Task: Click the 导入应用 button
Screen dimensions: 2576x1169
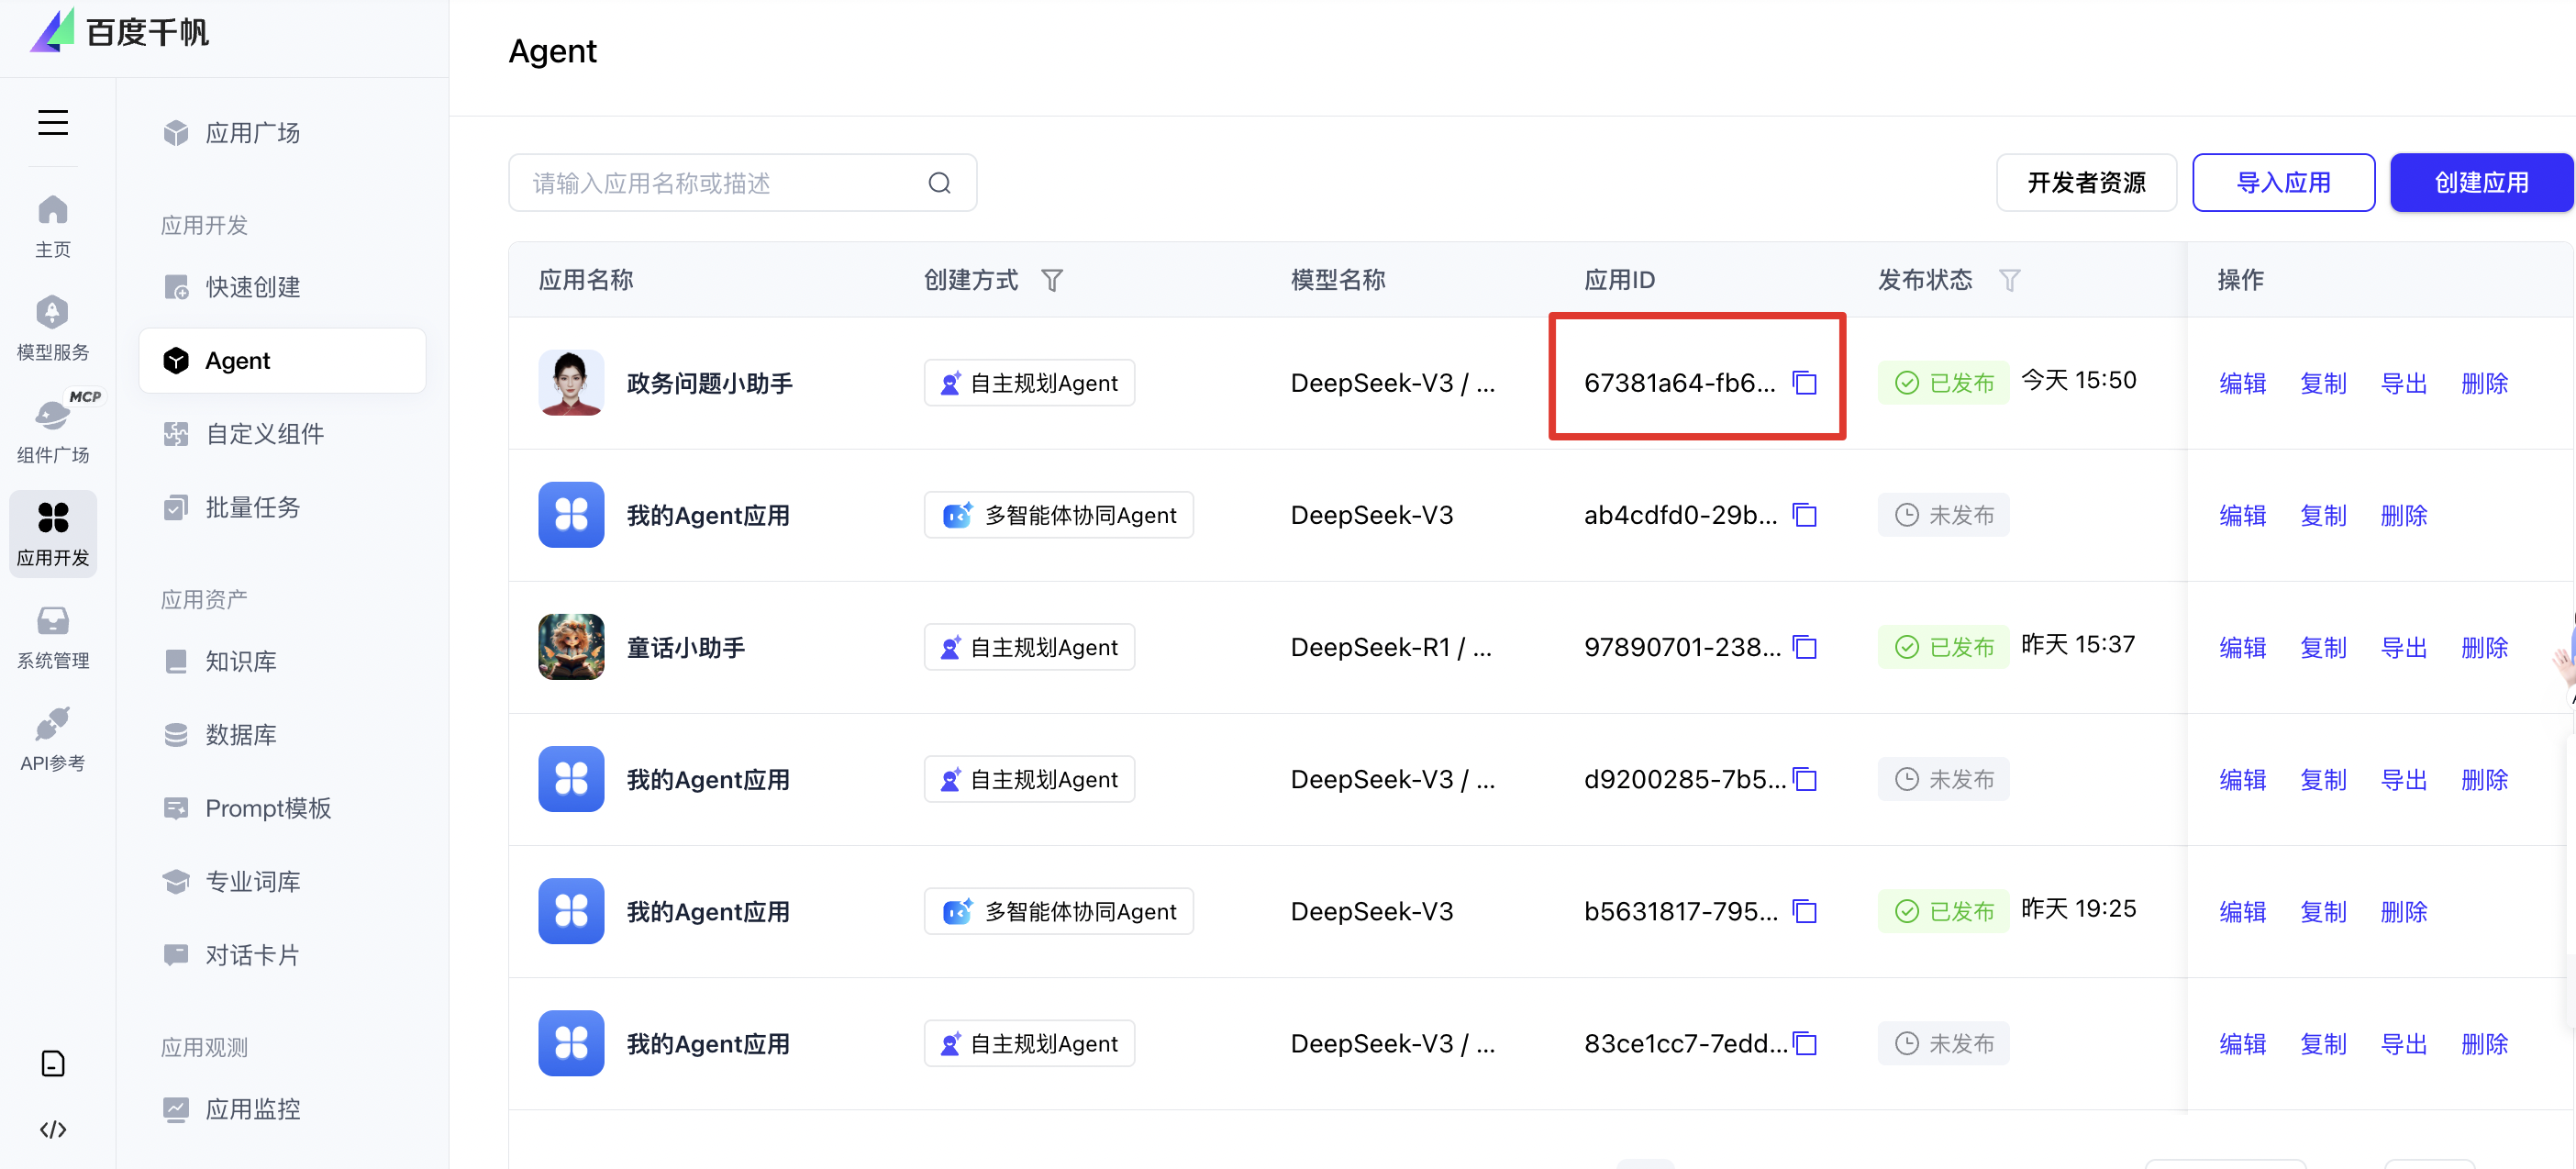Action: pyautogui.click(x=2282, y=183)
